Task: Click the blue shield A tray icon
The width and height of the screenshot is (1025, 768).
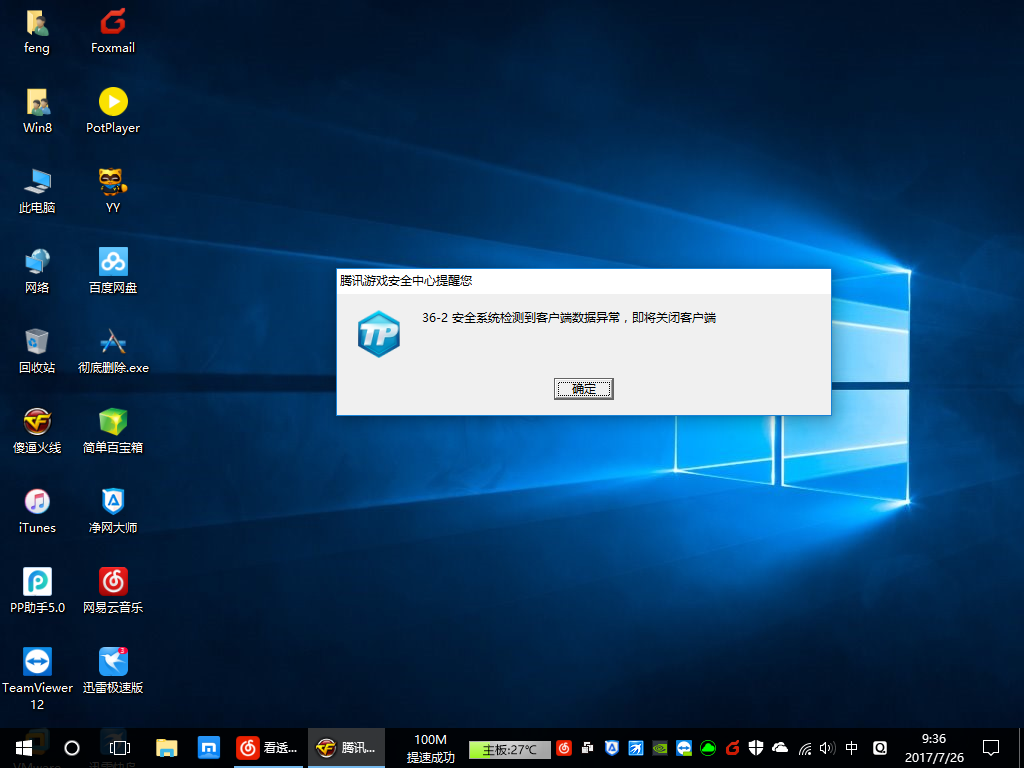Action: [612, 748]
